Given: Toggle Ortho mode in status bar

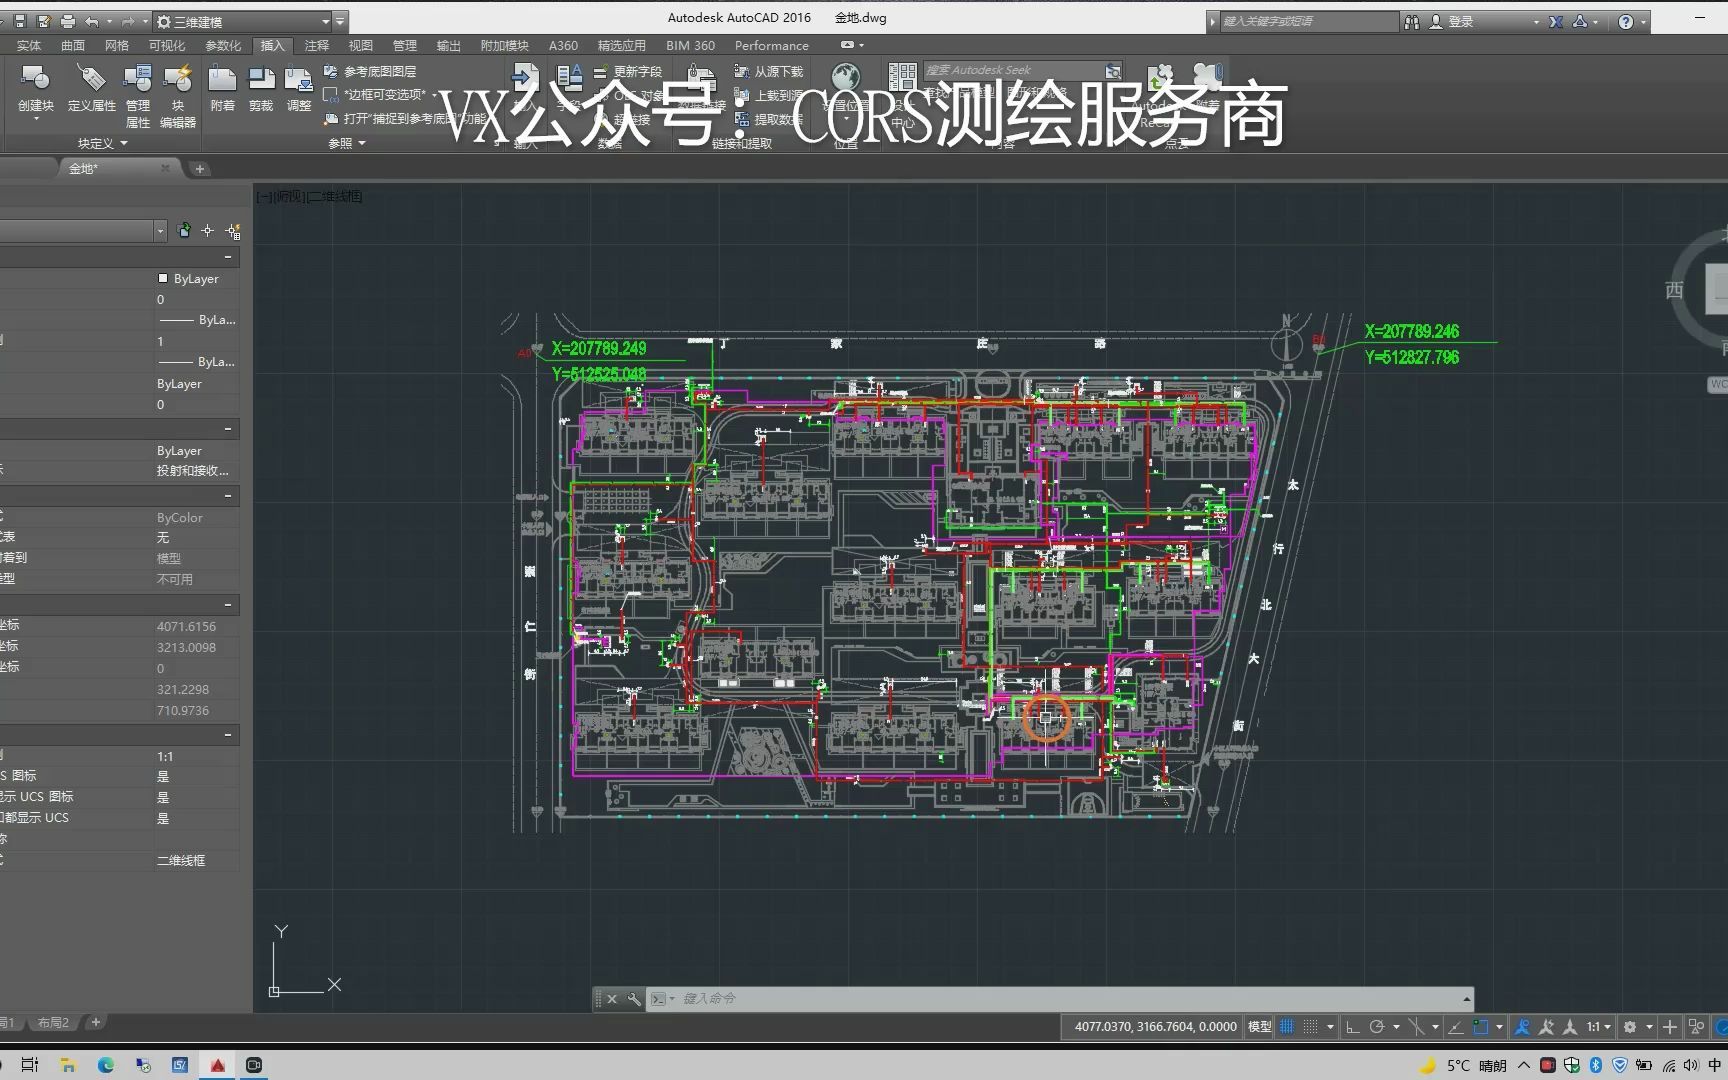Looking at the screenshot, I should coord(1353,1027).
